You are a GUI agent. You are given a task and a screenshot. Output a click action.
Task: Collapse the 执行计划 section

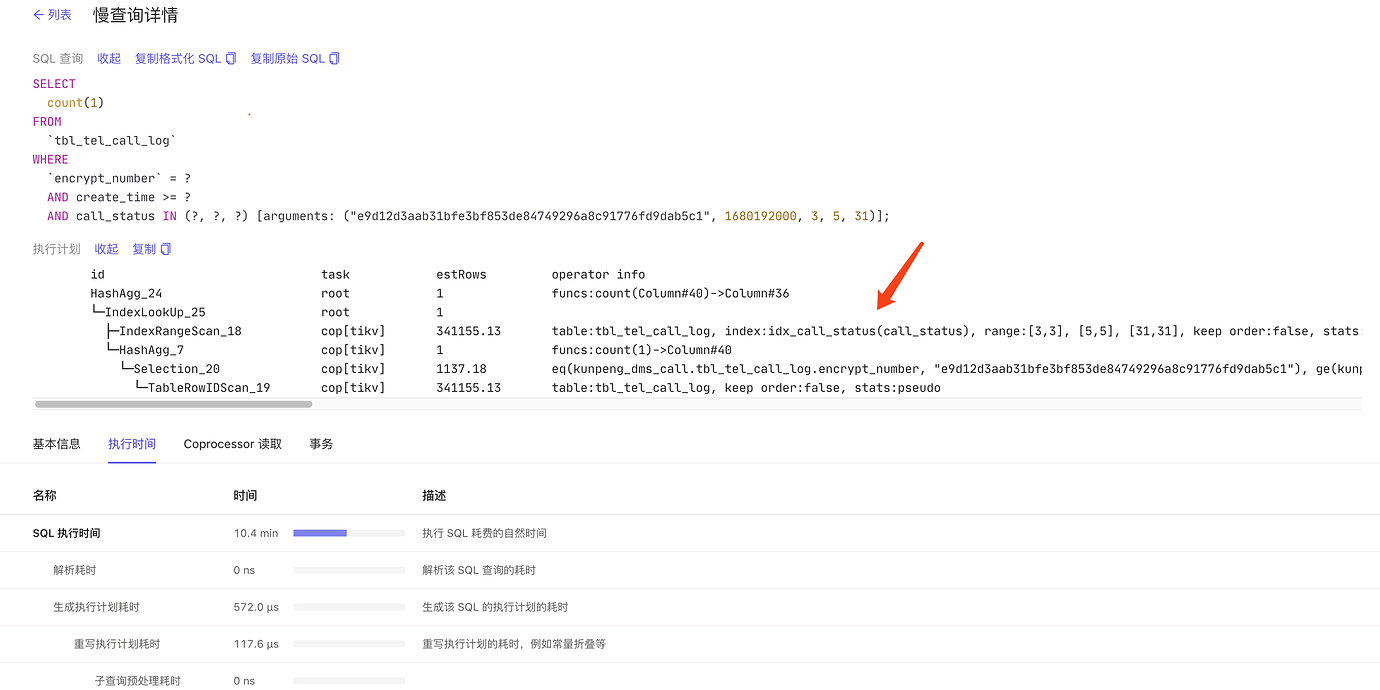point(106,249)
